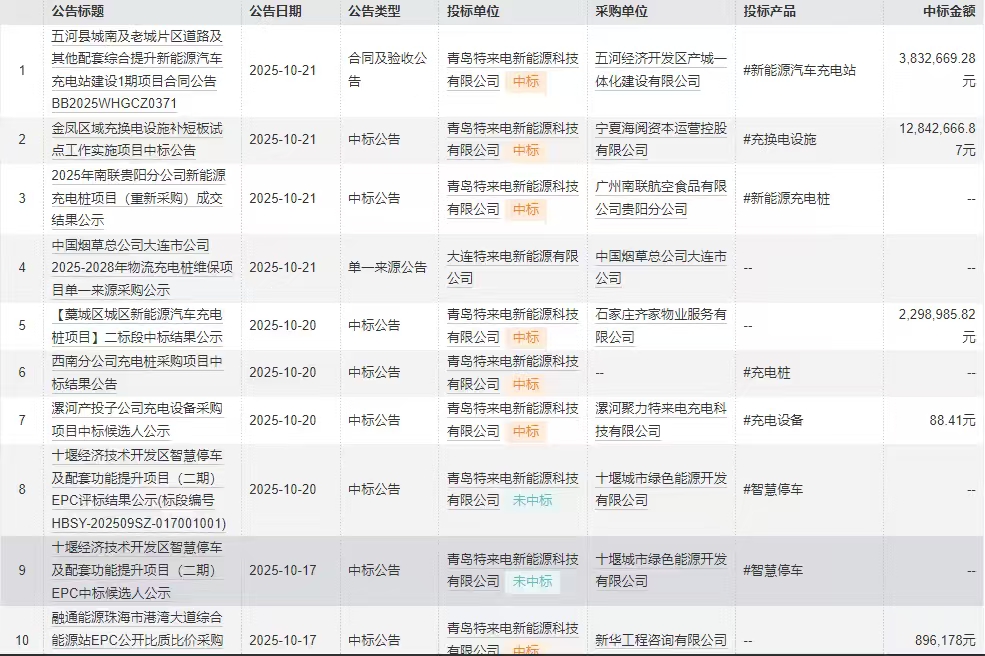Click amount 12,842,666.87元
The image size is (985, 656).
tap(937, 139)
